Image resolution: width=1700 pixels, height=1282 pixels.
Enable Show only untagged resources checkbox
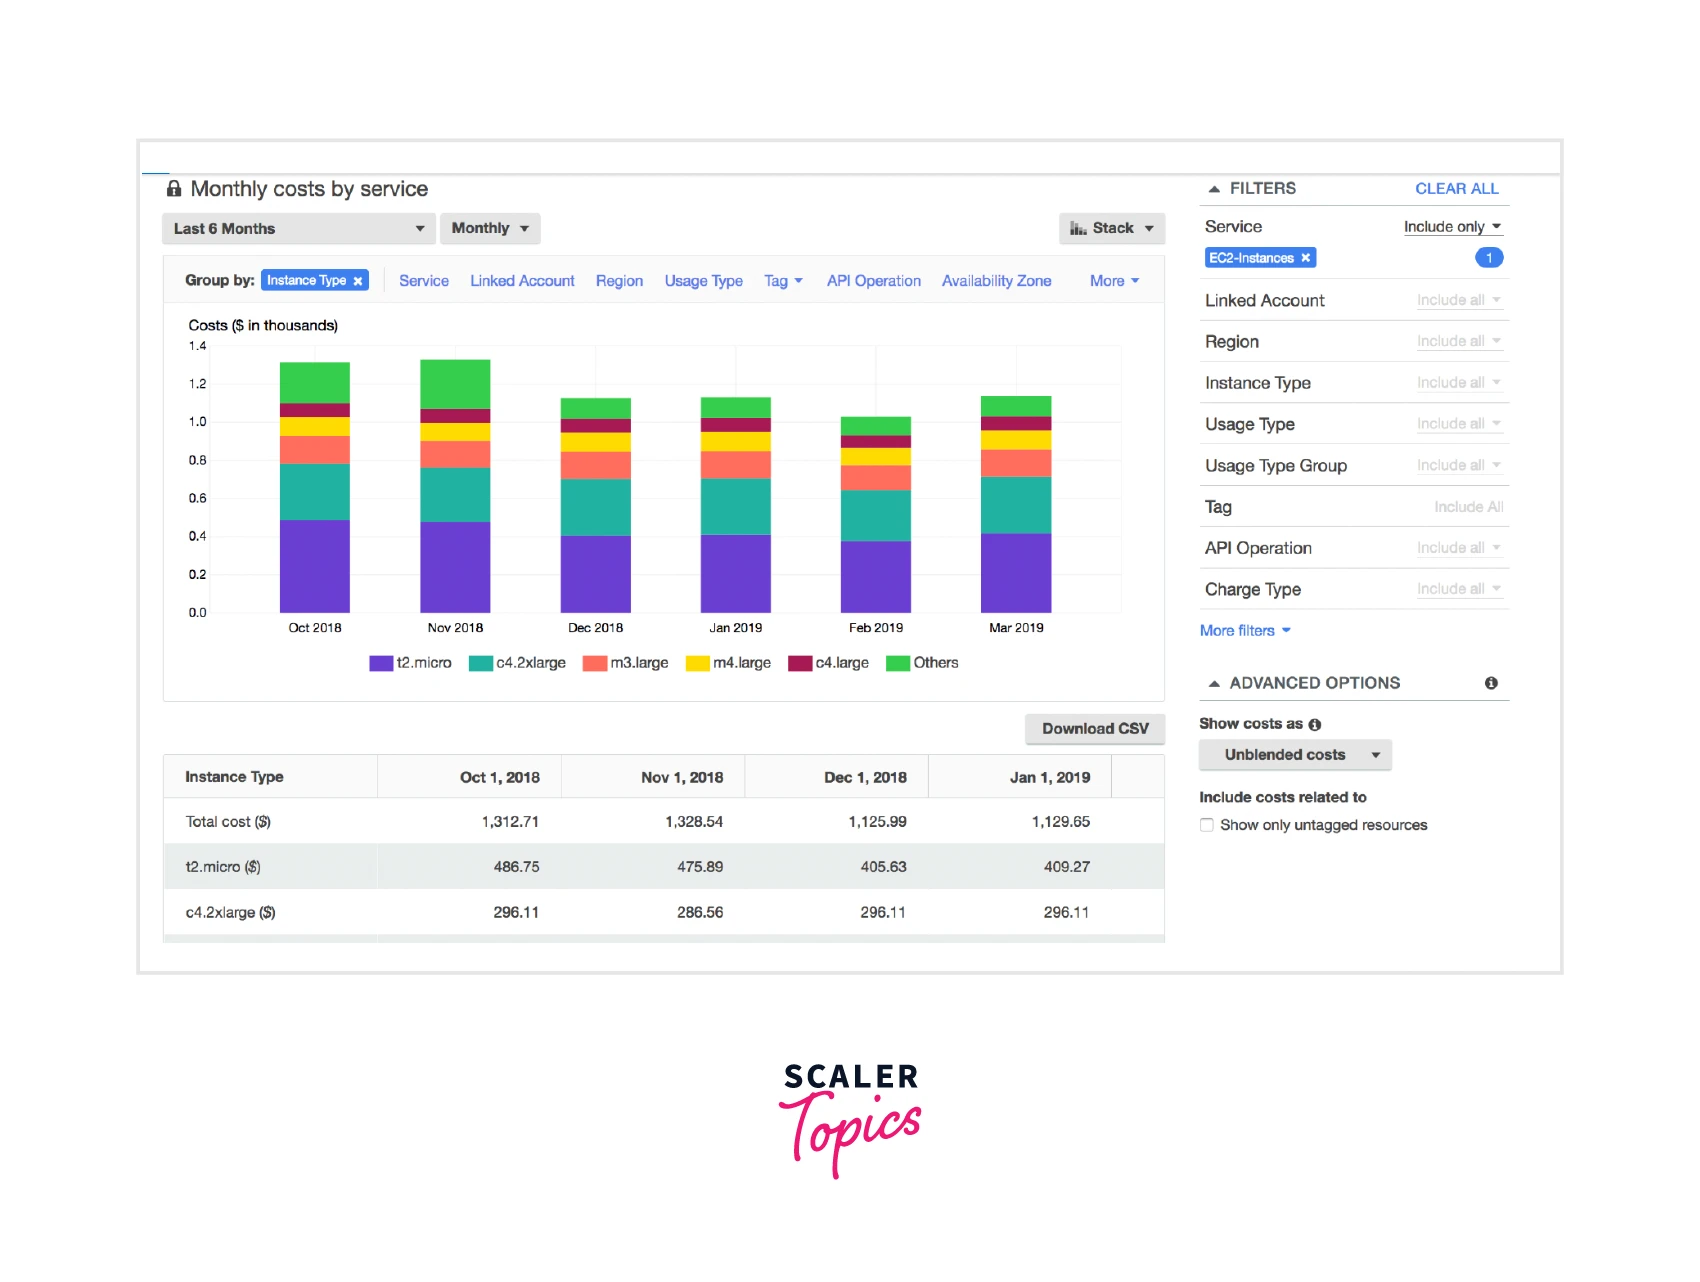(x=1207, y=825)
